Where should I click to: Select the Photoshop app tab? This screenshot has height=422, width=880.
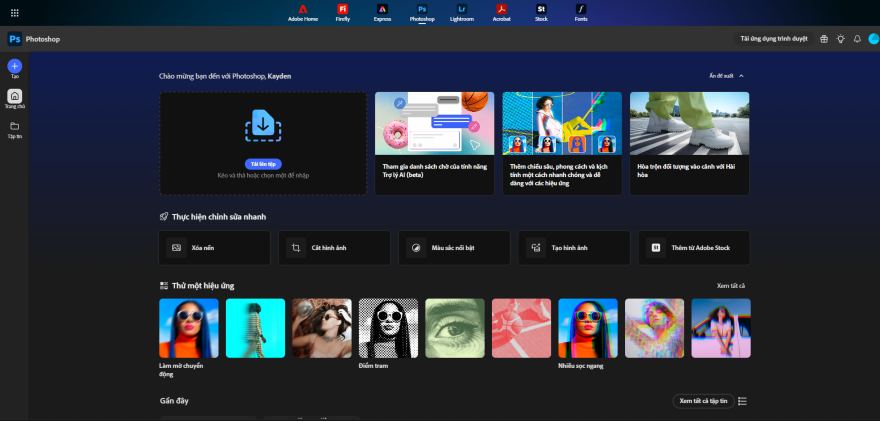[x=422, y=13]
